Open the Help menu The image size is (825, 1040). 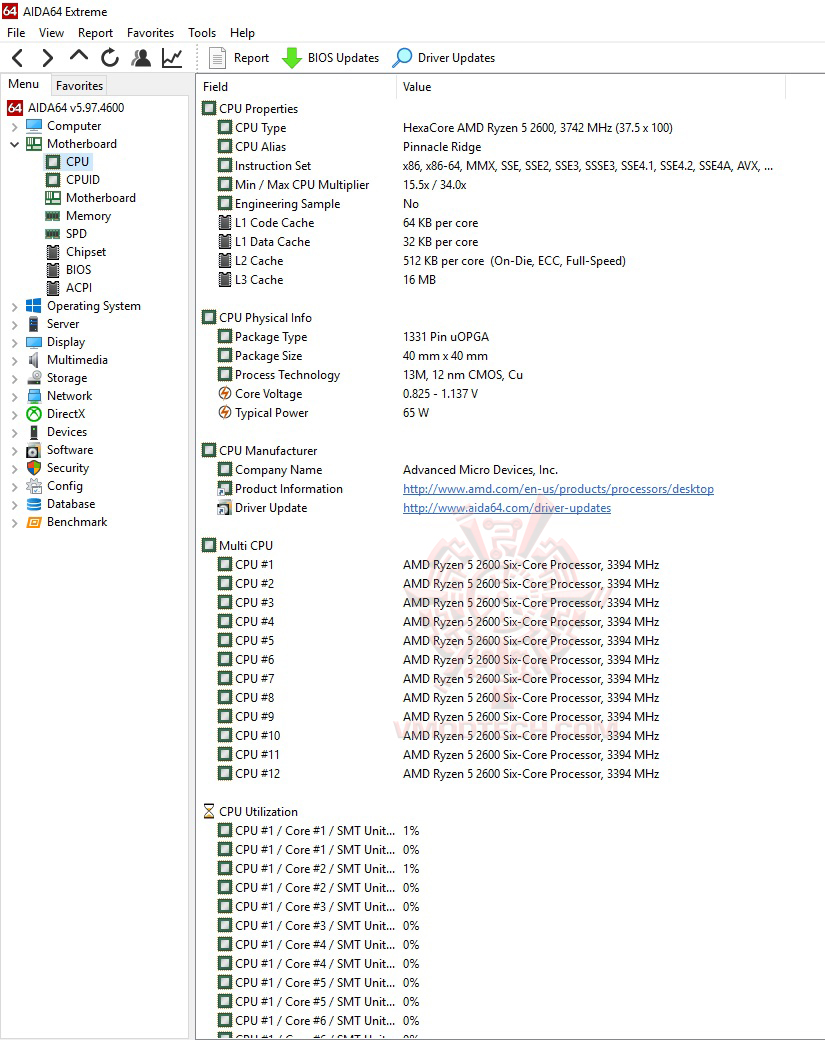point(242,32)
